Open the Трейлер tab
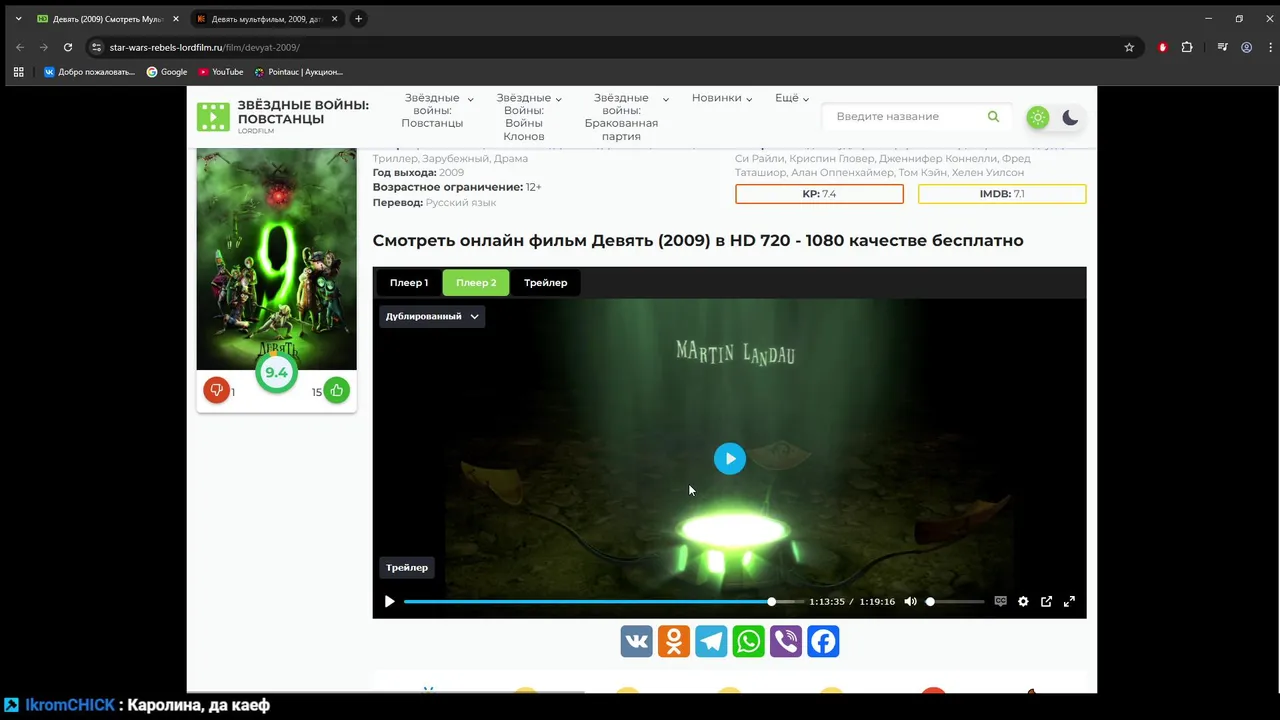 [546, 283]
